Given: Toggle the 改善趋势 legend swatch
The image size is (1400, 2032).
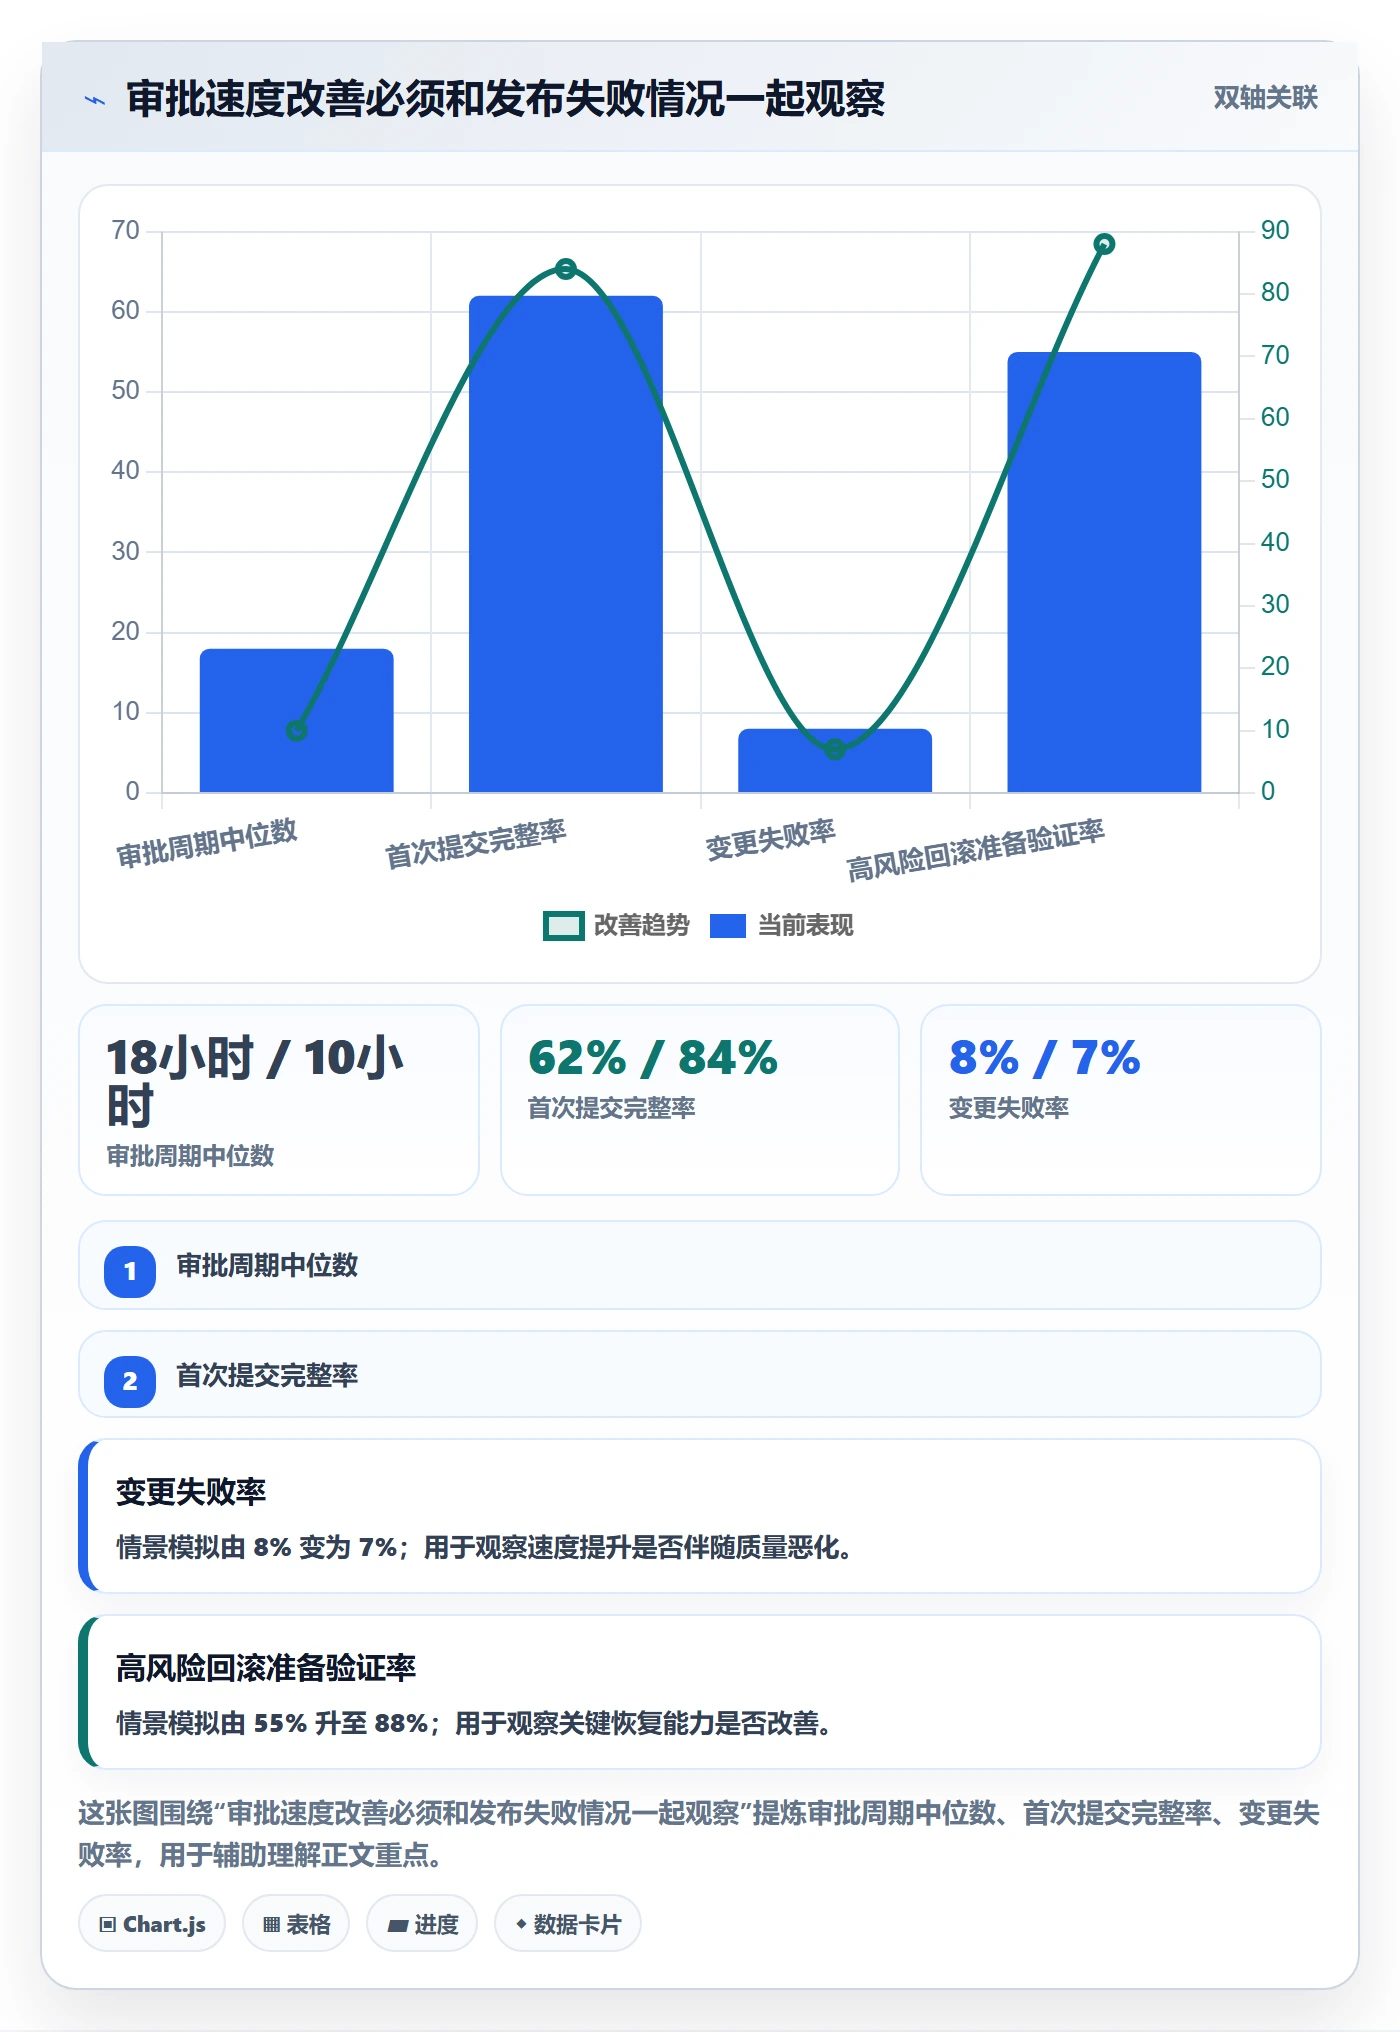Looking at the screenshot, I should point(563,926).
